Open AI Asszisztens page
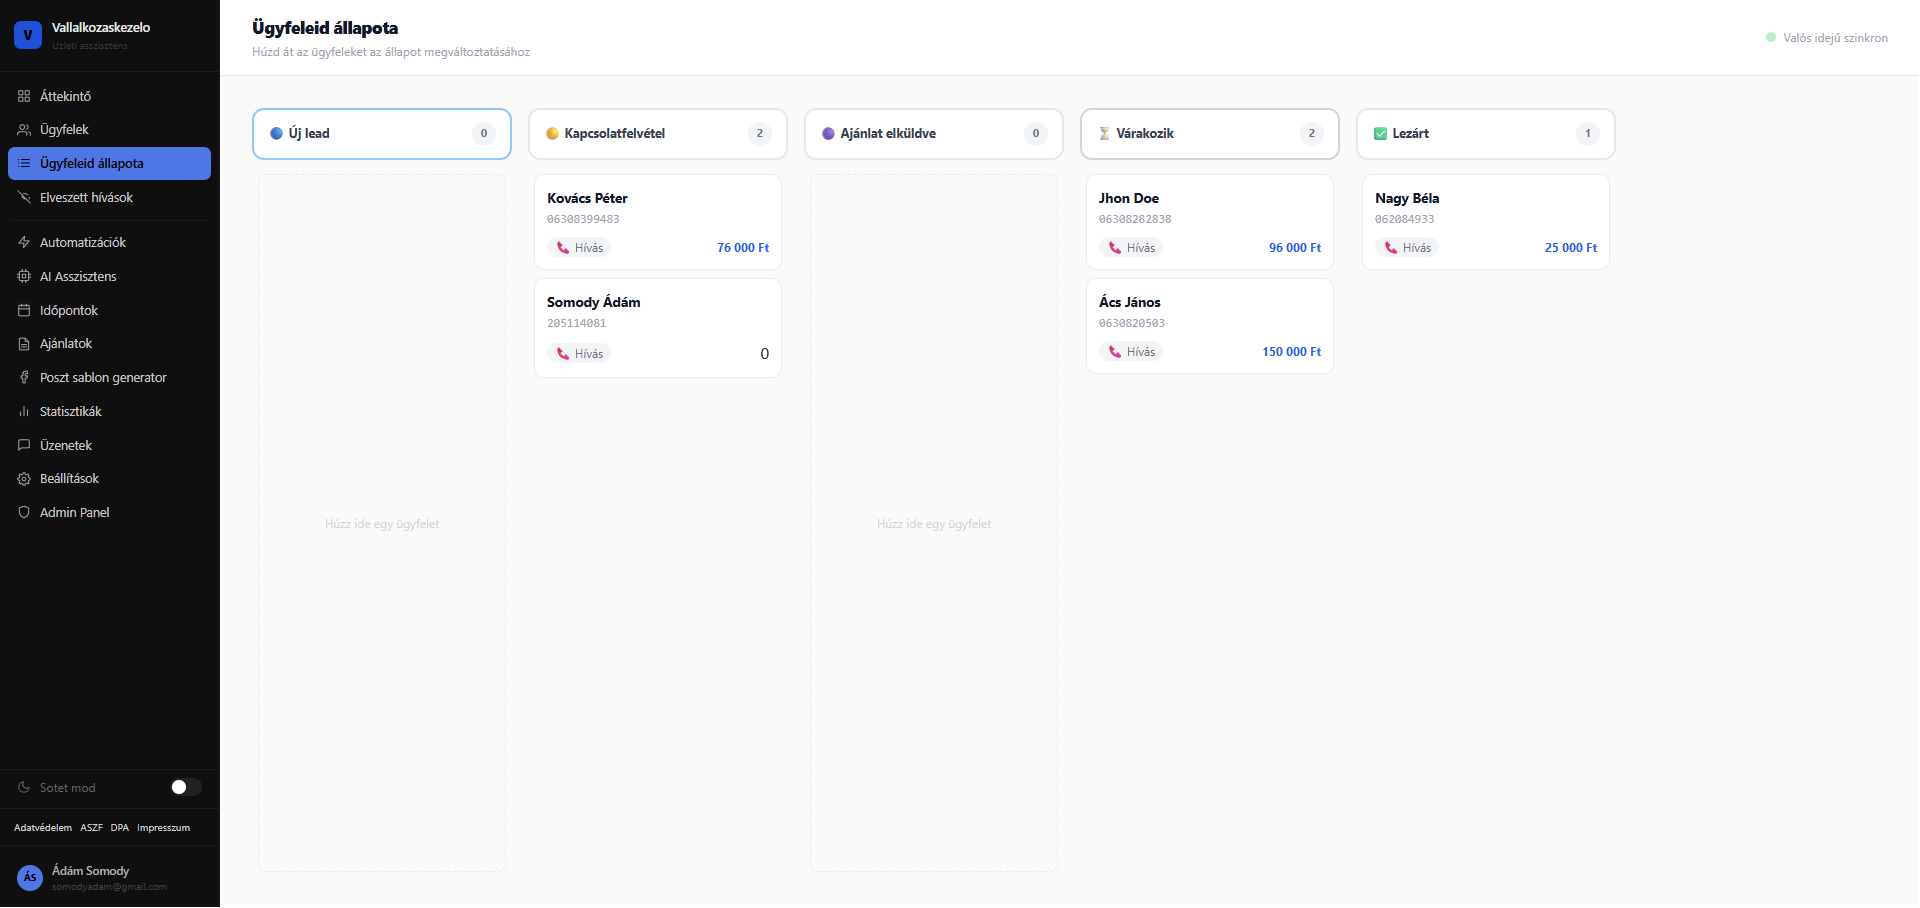 pyautogui.click(x=109, y=276)
